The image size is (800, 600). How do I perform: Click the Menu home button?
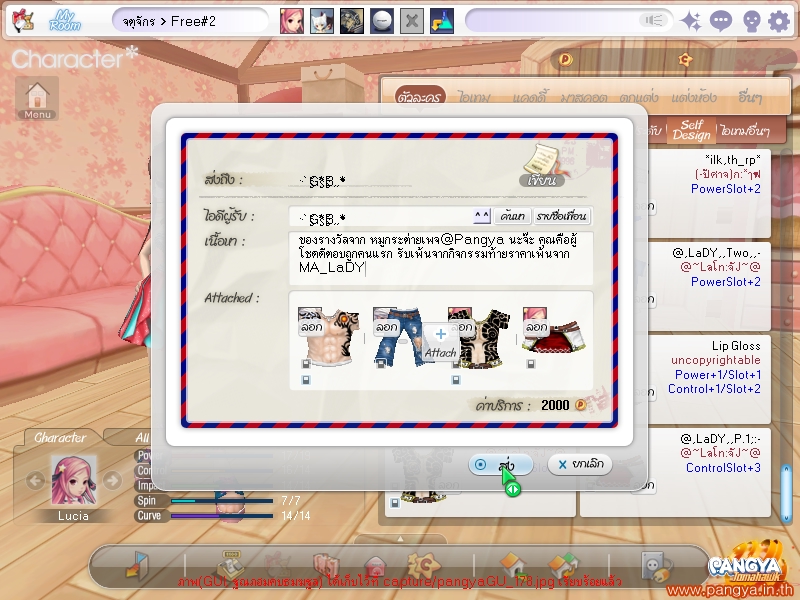click(x=37, y=98)
